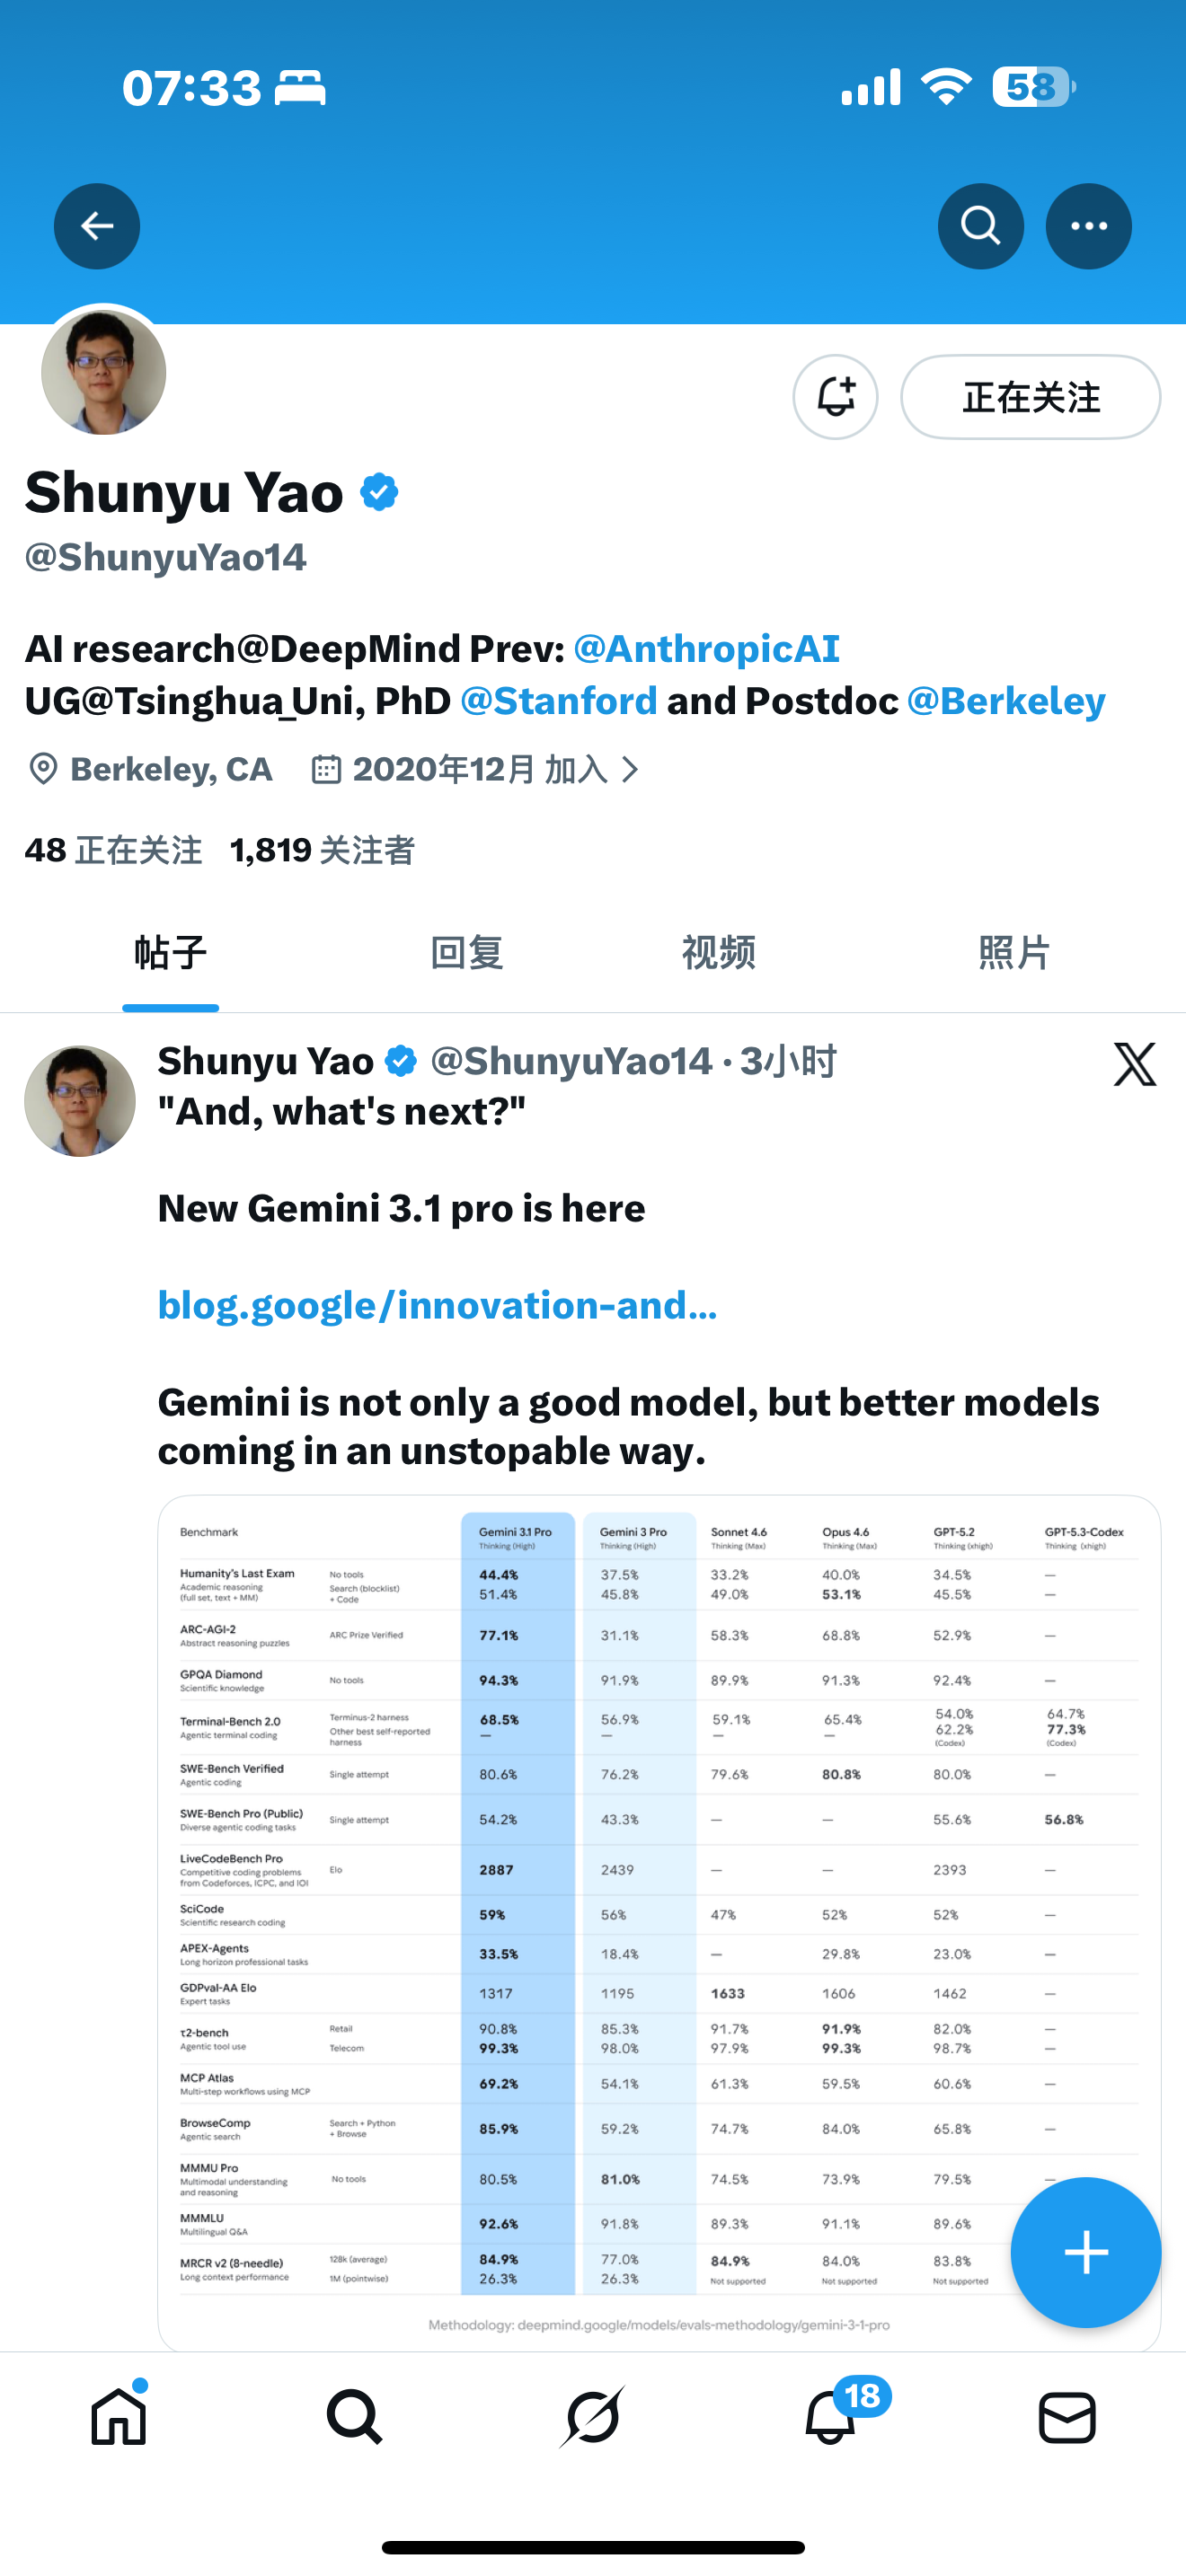Open the @Berkeley mention link
The height and width of the screenshot is (2576, 1186).
(1006, 701)
